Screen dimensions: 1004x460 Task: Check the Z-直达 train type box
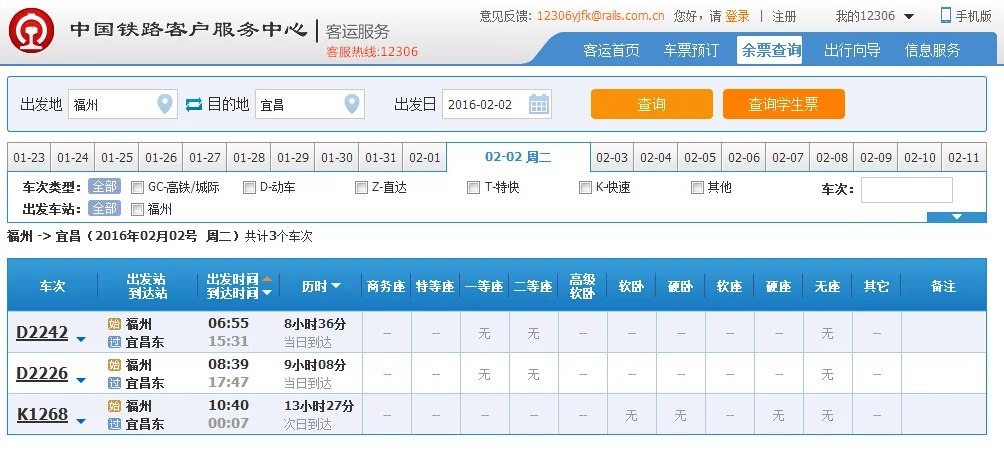pyautogui.click(x=361, y=188)
